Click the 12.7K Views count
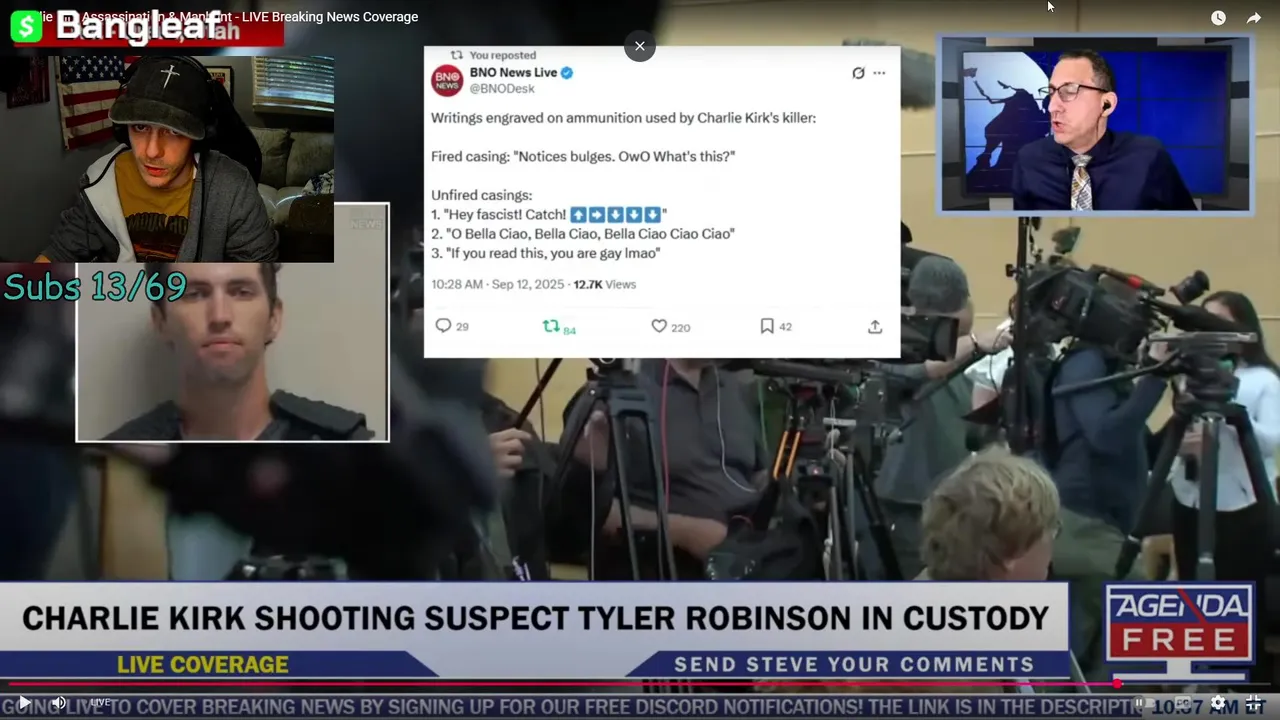 coord(604,284)
